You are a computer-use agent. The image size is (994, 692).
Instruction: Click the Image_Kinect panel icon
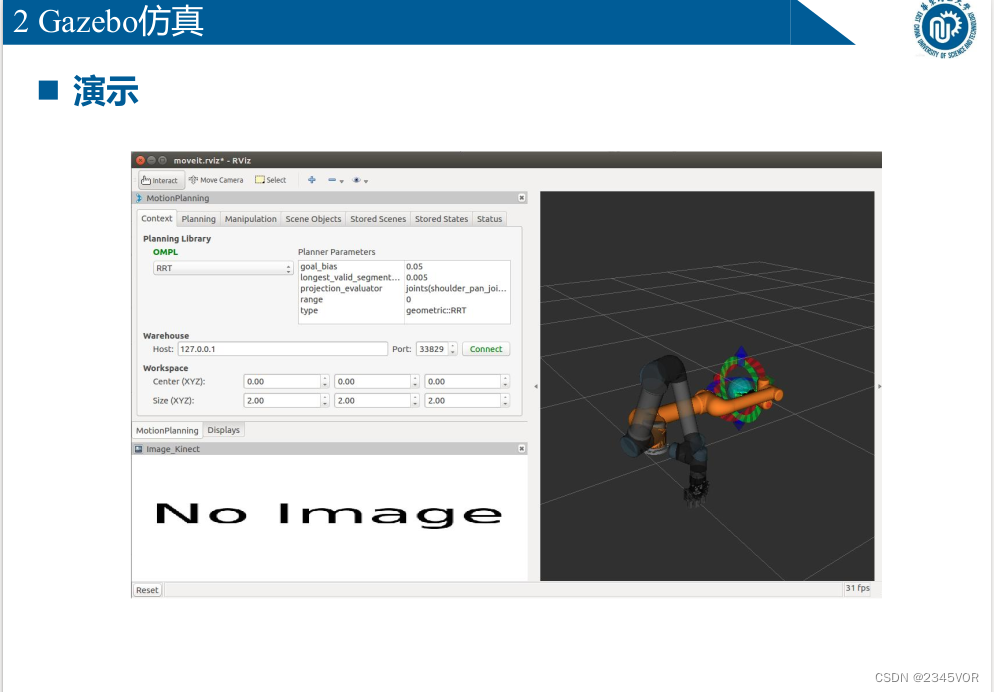[140, 448]
